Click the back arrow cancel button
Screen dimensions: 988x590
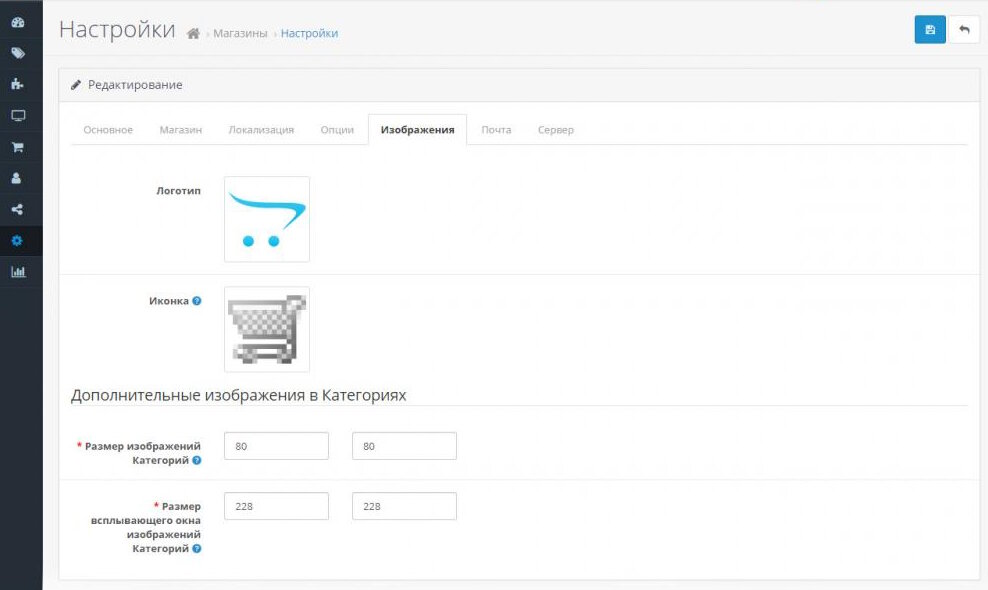point(964,30)
